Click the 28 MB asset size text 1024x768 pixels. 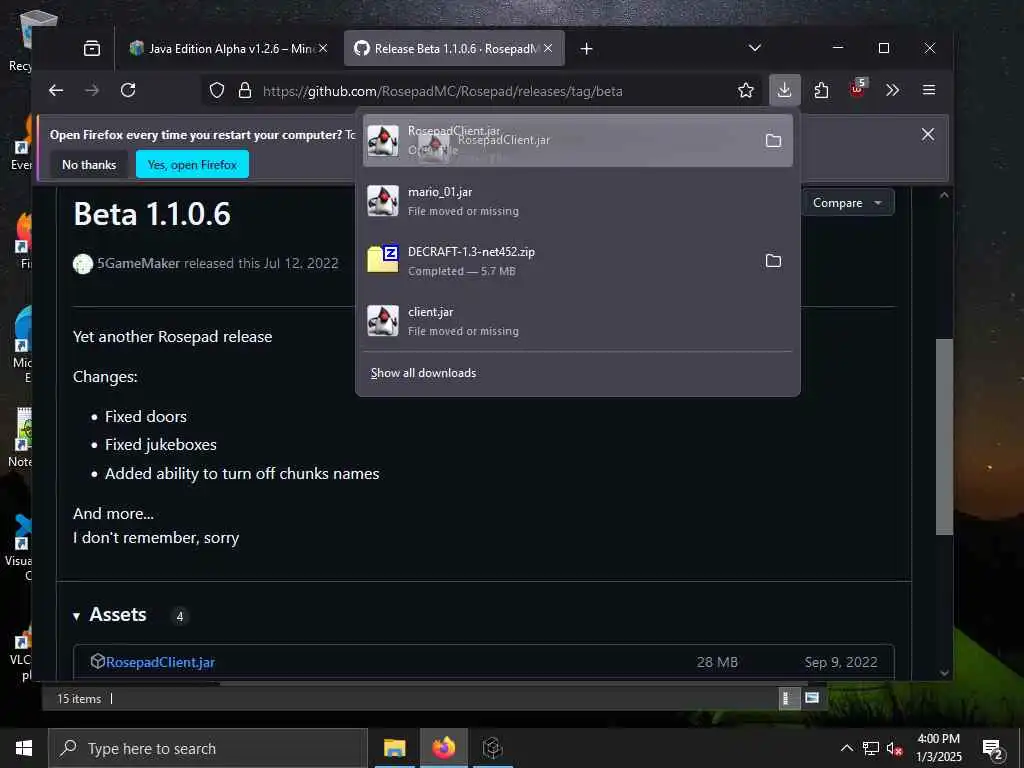point(717,662)
